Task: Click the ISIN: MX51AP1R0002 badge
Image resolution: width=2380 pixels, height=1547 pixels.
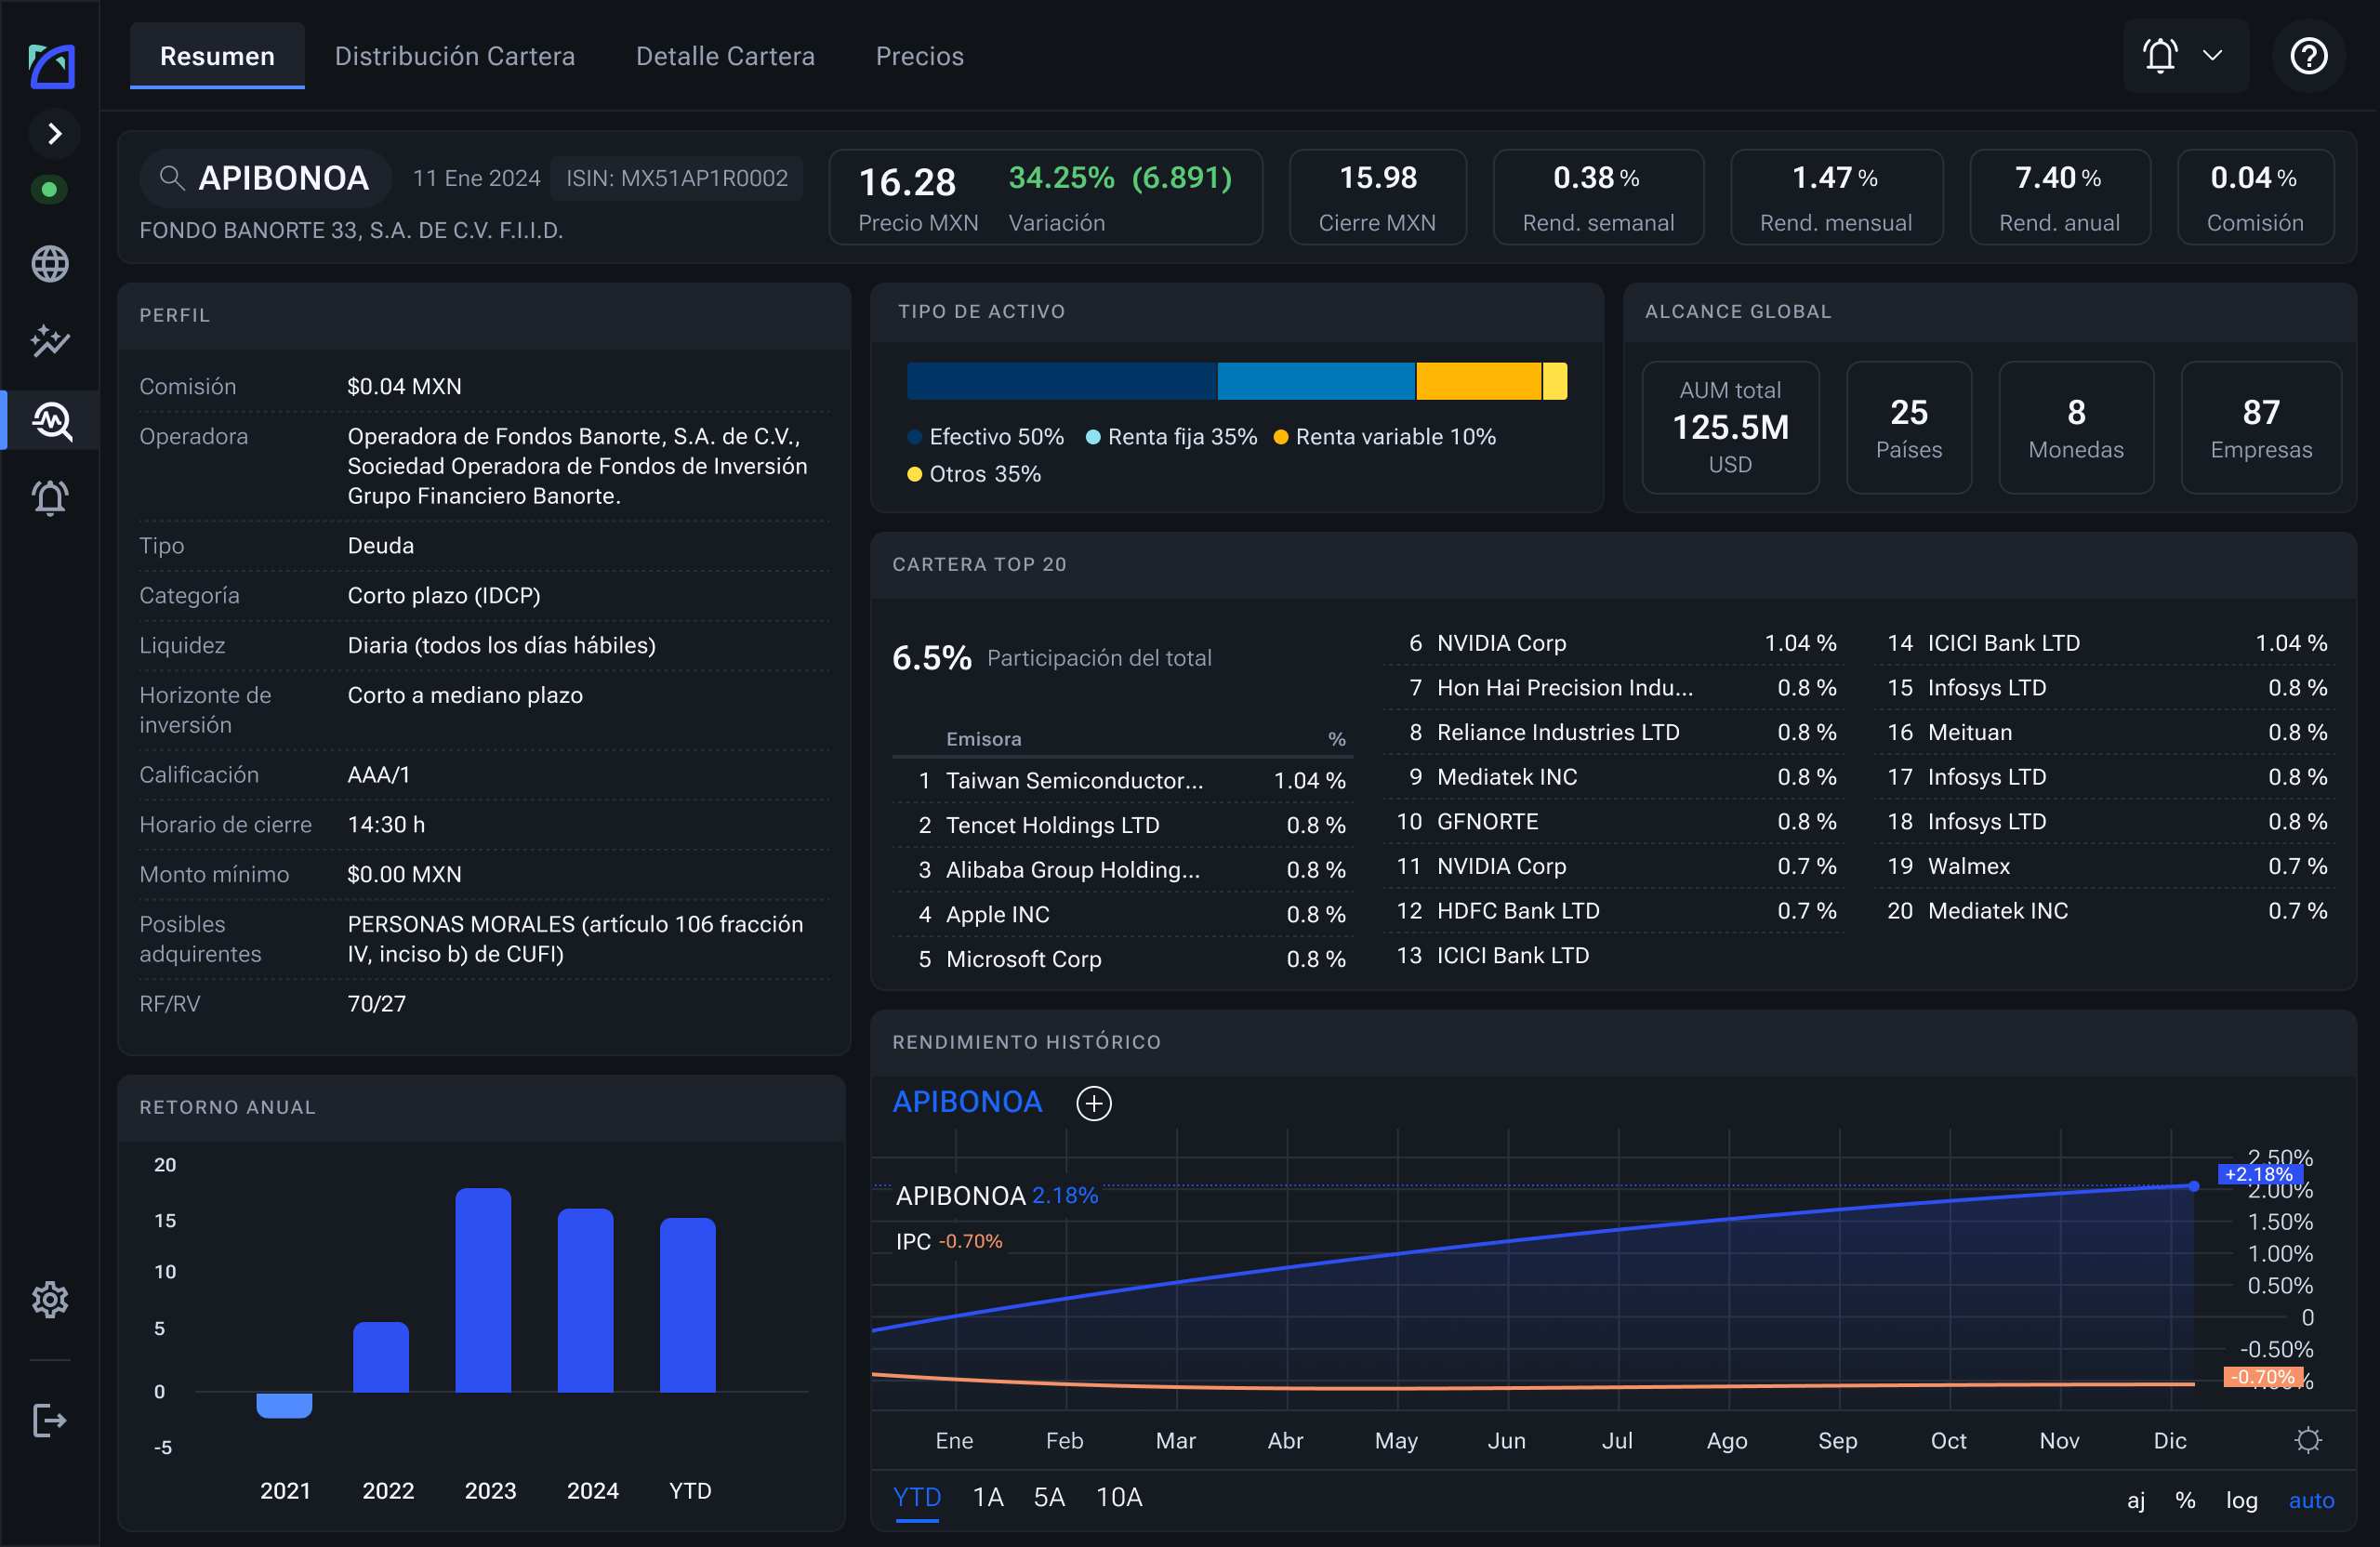Action: (677, 178)
